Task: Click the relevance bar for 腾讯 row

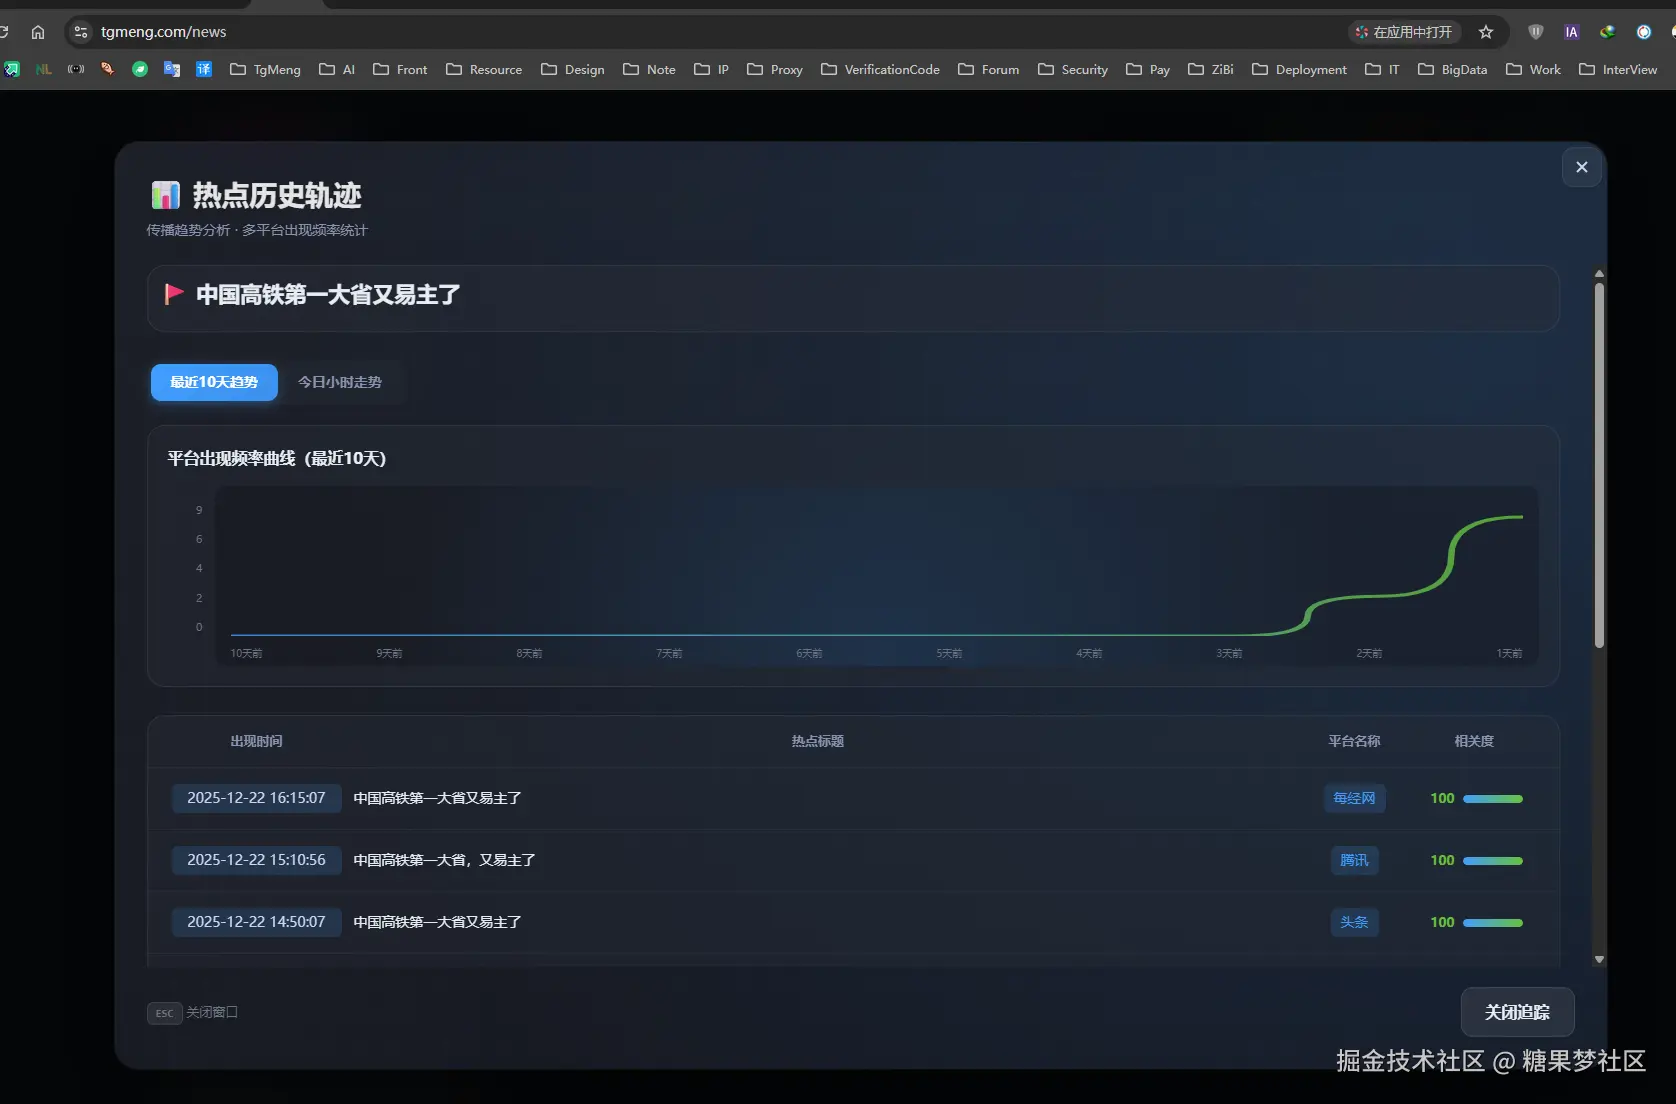Action: click(x=1493, y=861)
